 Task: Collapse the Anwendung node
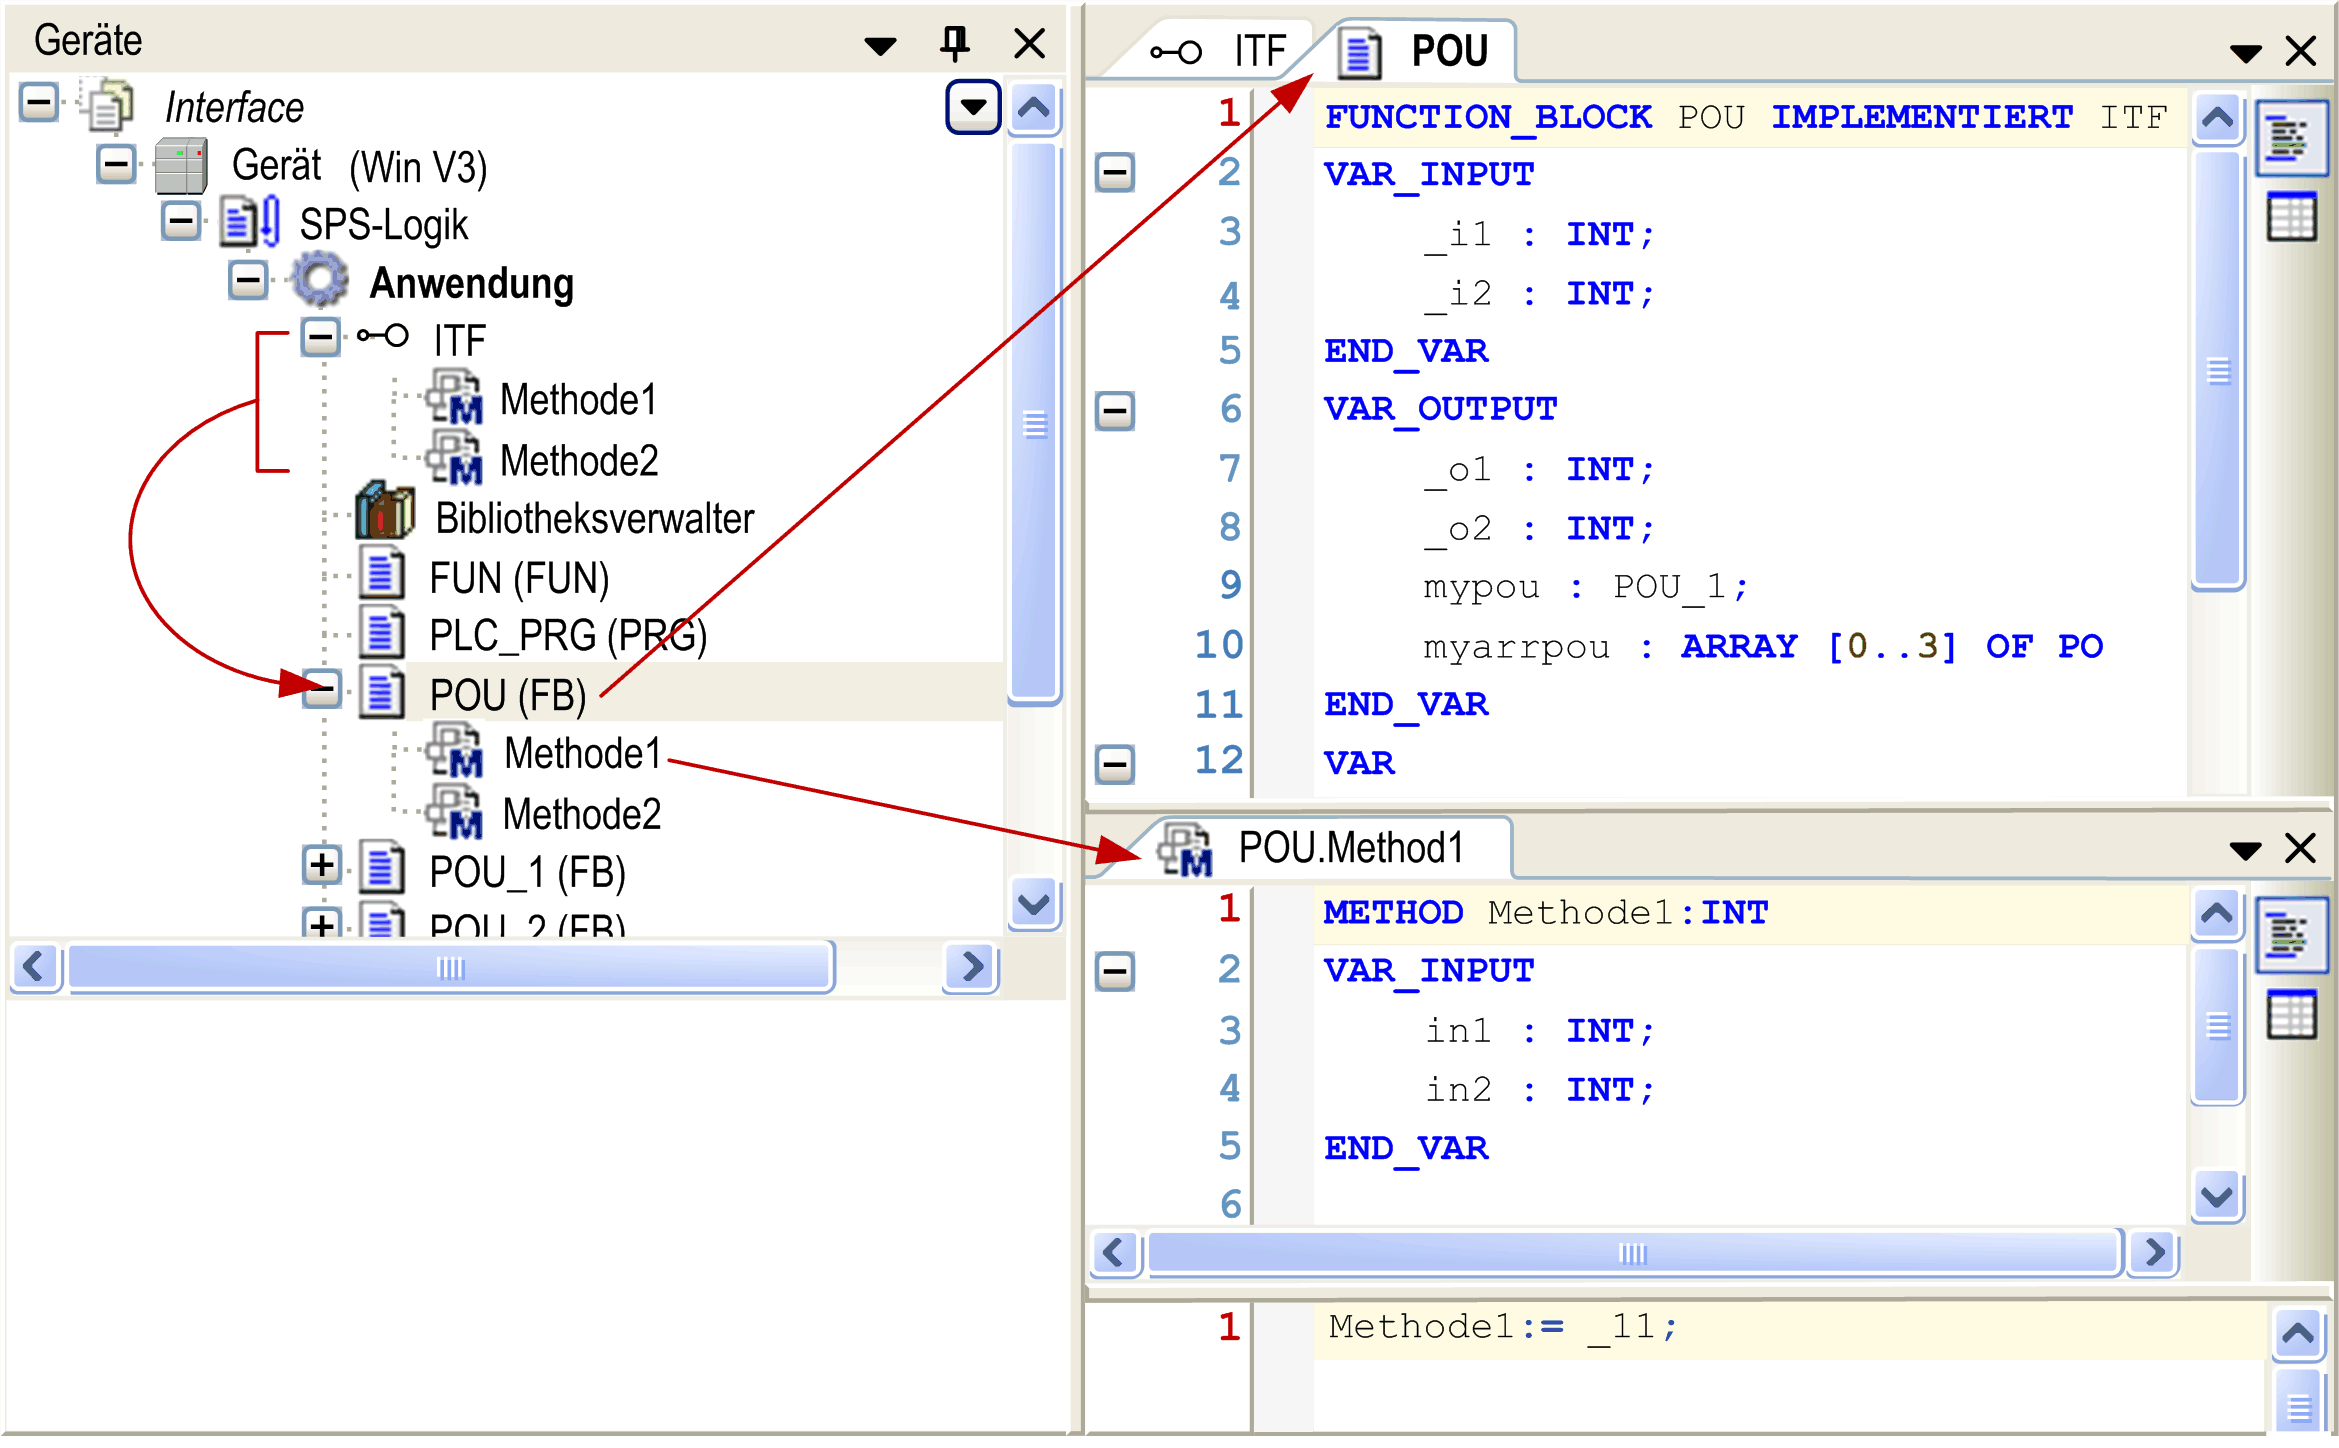click(x=248, y=280)
